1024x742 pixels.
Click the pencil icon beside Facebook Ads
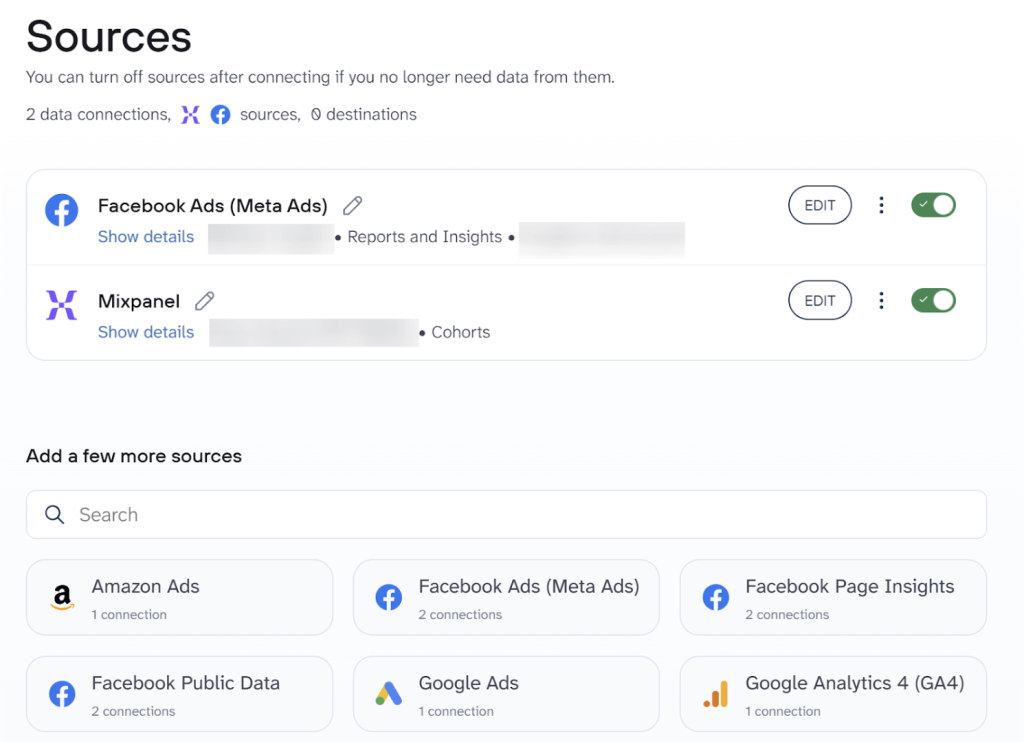point(352,204)
